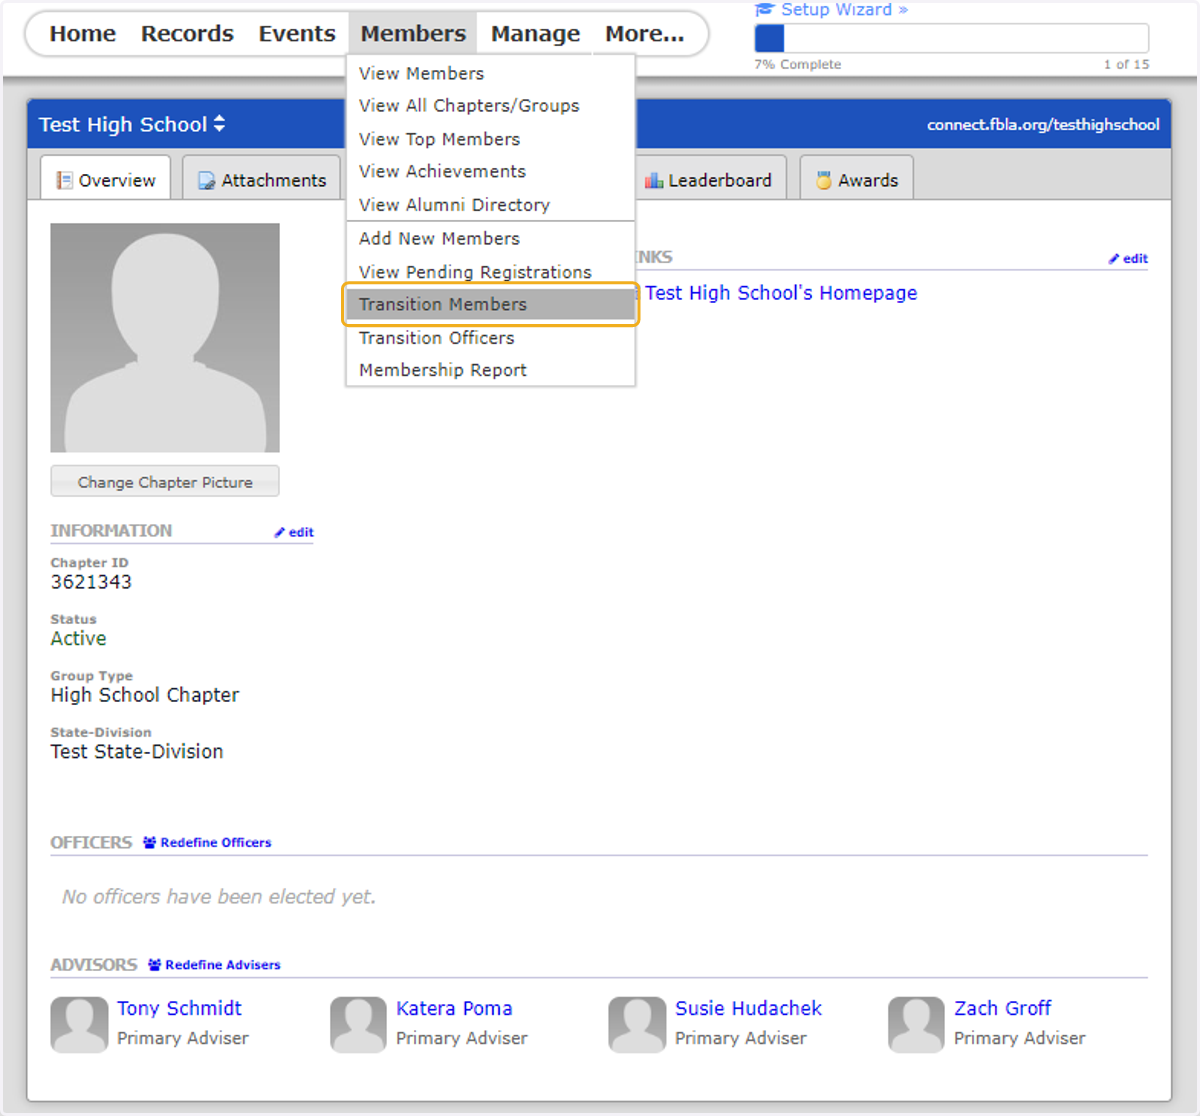Click the 'No officers have been elected yet' text

click(x=219, y=897)
